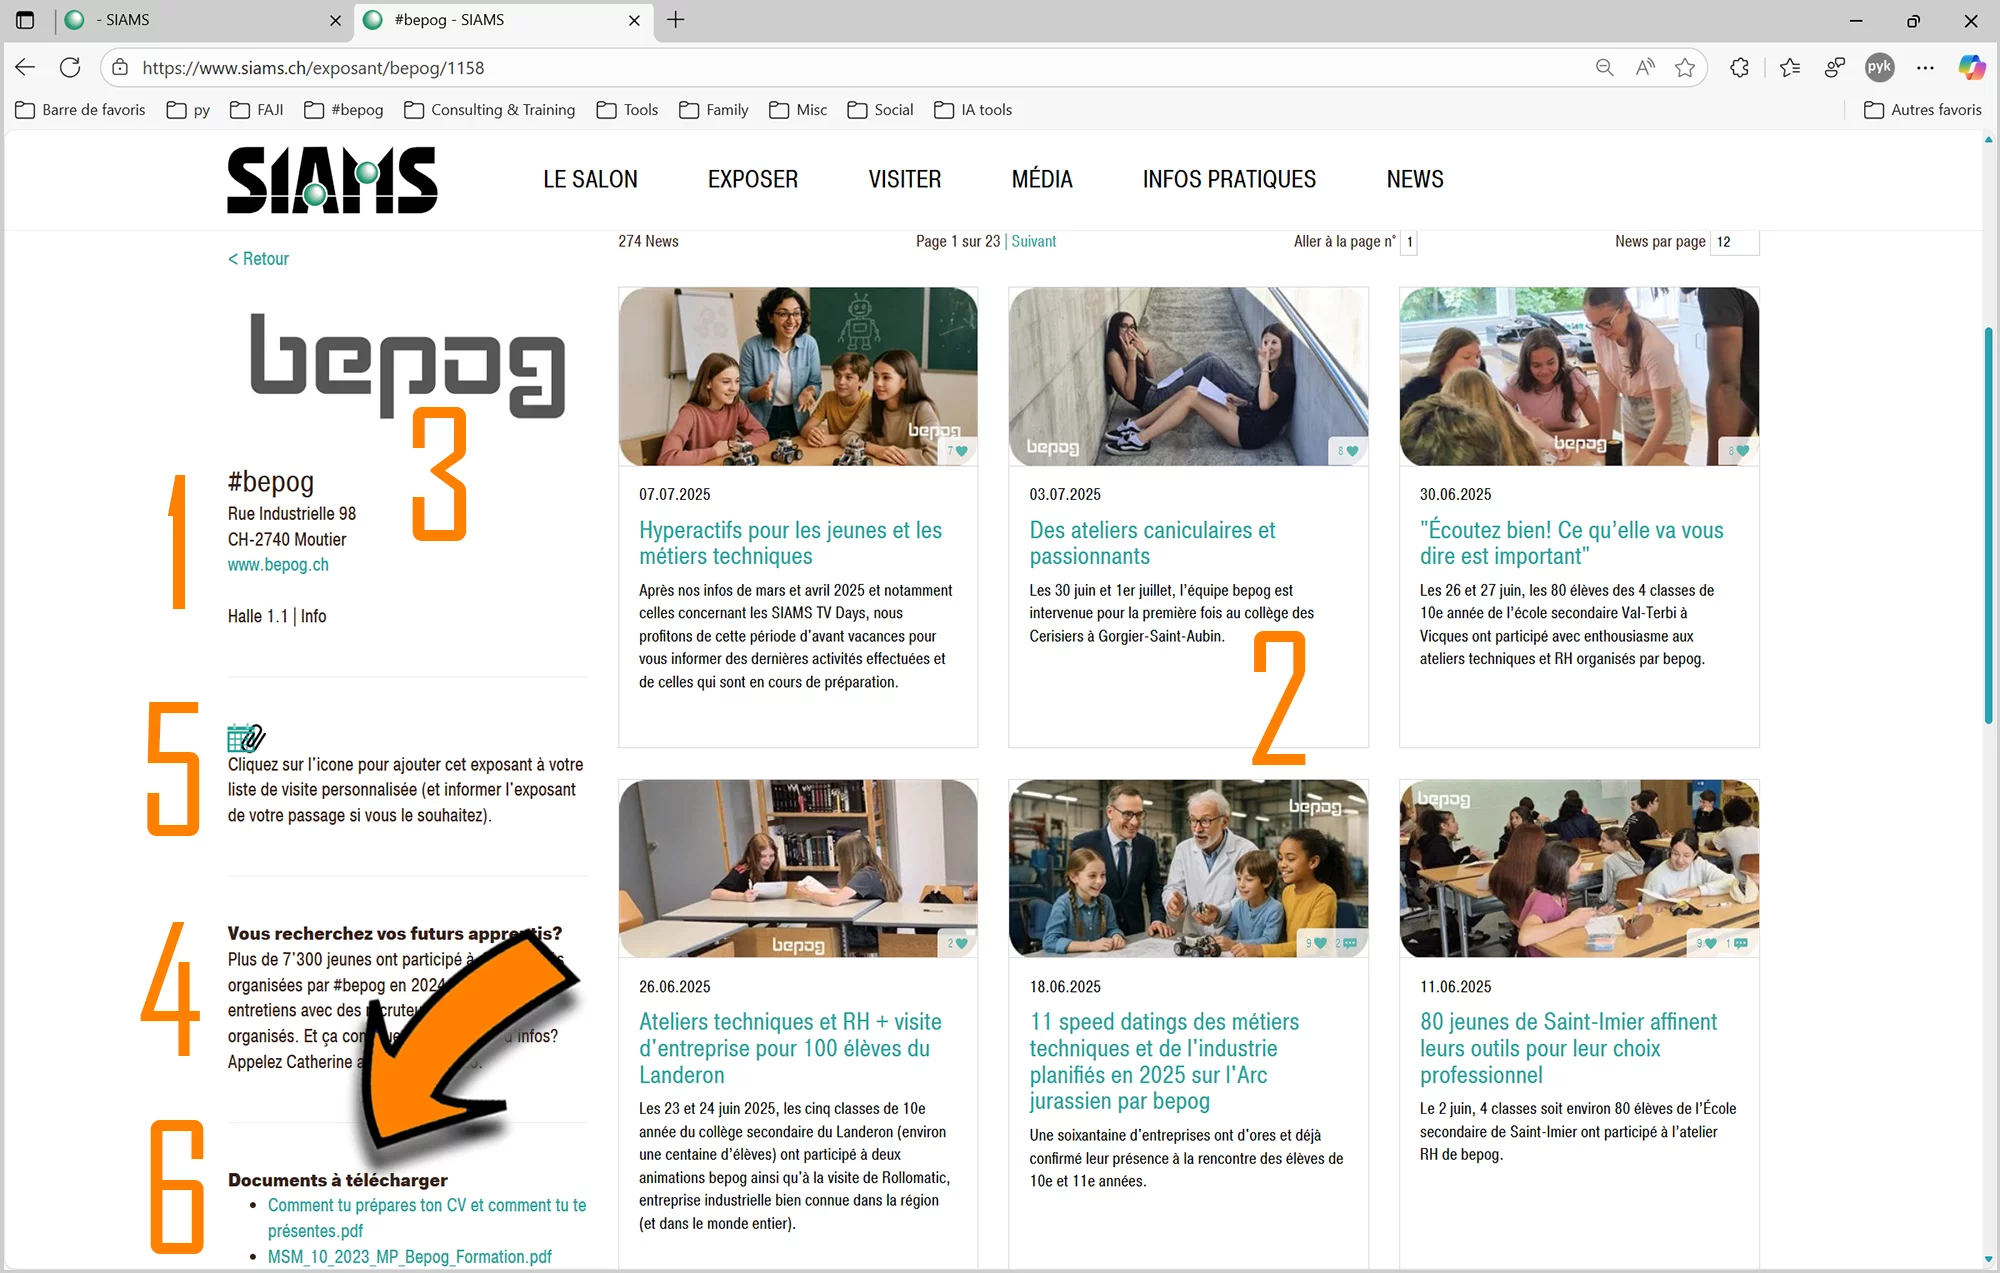Close the '#bepog - SIAMS' tab
The width and height of the screenshot is (2000, 1273).
(634, 20)
